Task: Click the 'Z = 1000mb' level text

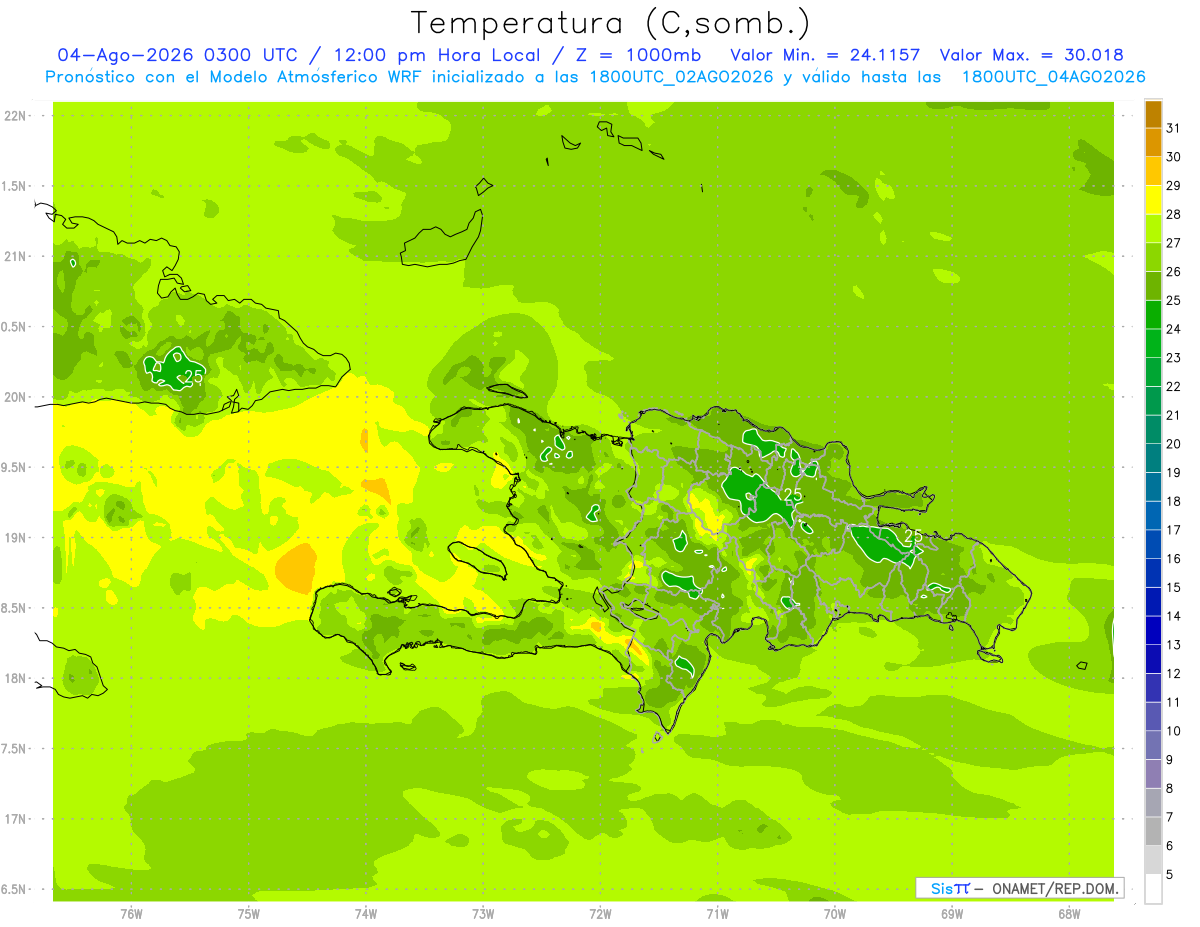Action: 640,55
